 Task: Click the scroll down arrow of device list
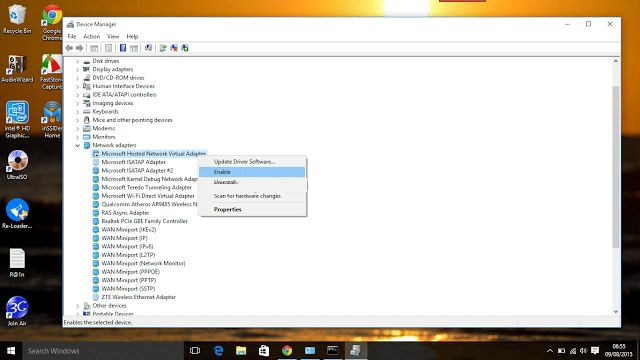tap(616, 312)
